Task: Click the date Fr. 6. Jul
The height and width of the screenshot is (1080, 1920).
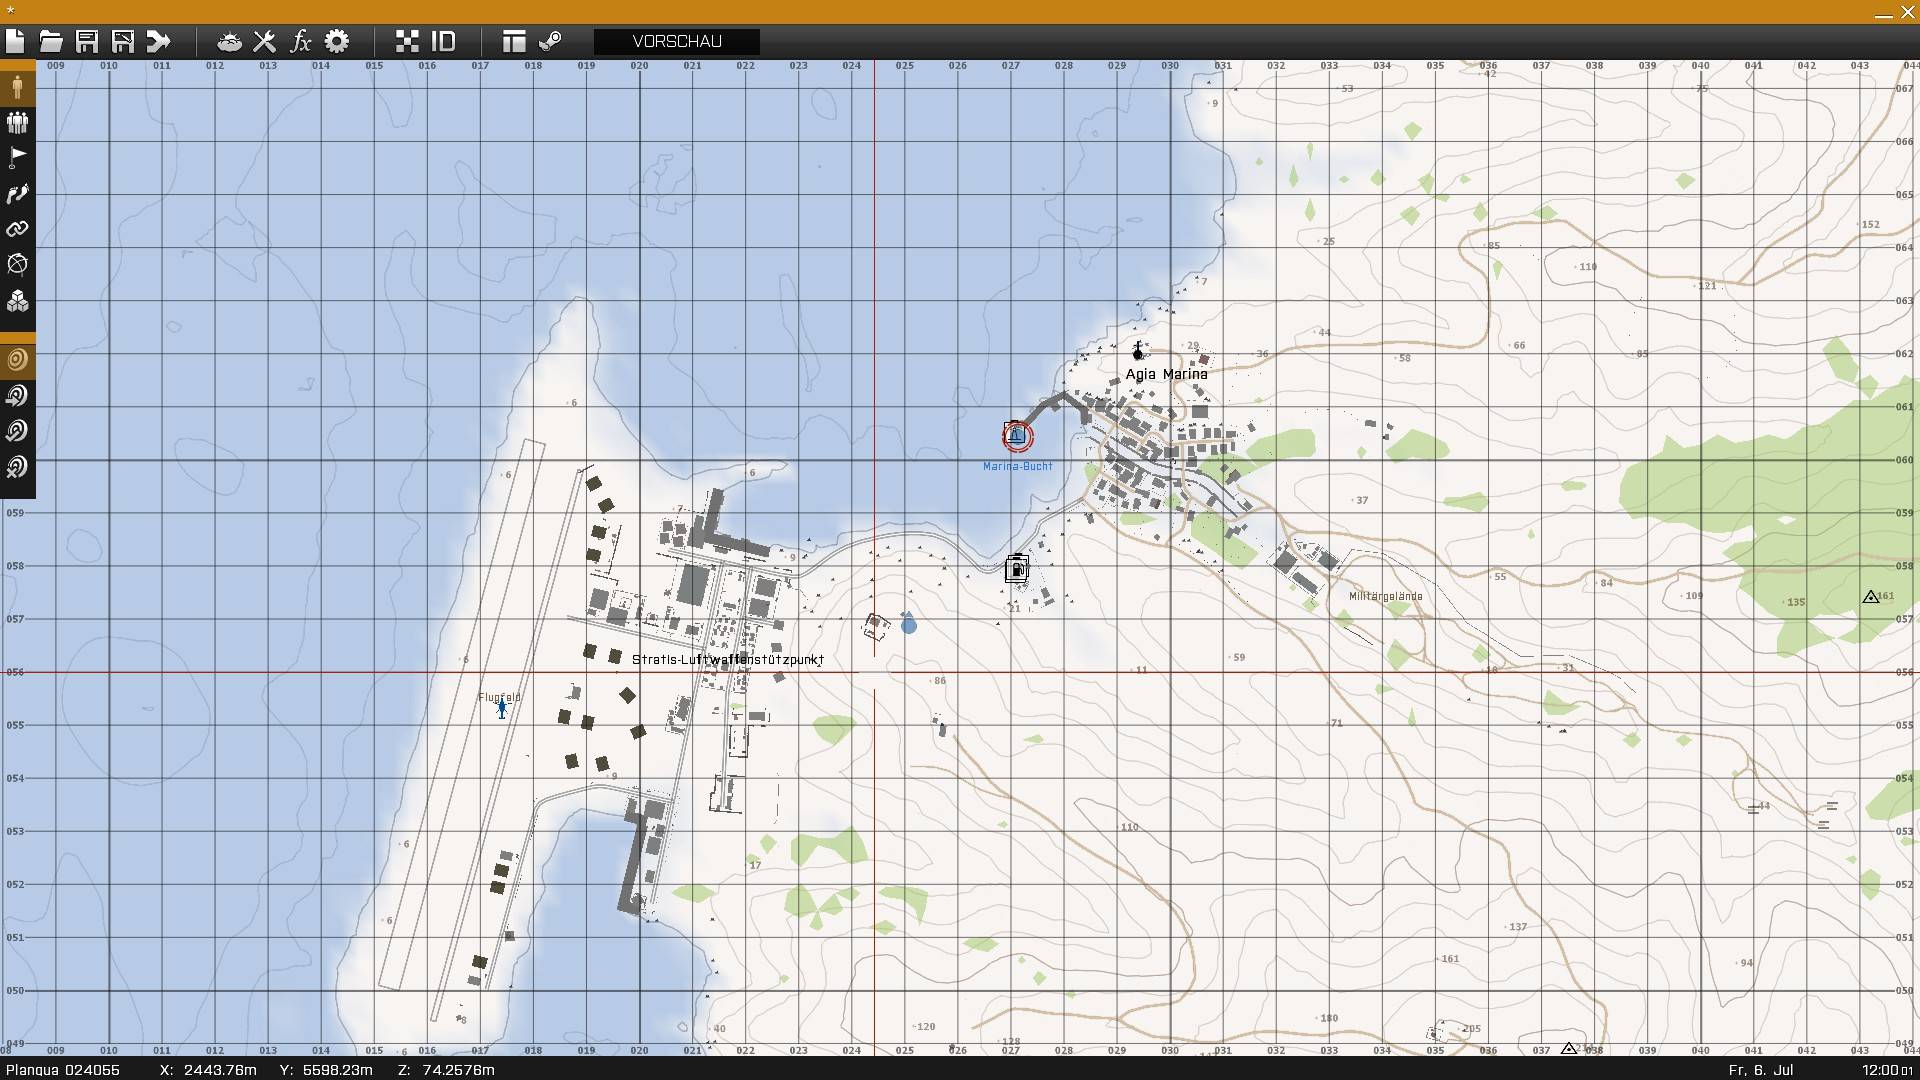Action: 1760,1070
